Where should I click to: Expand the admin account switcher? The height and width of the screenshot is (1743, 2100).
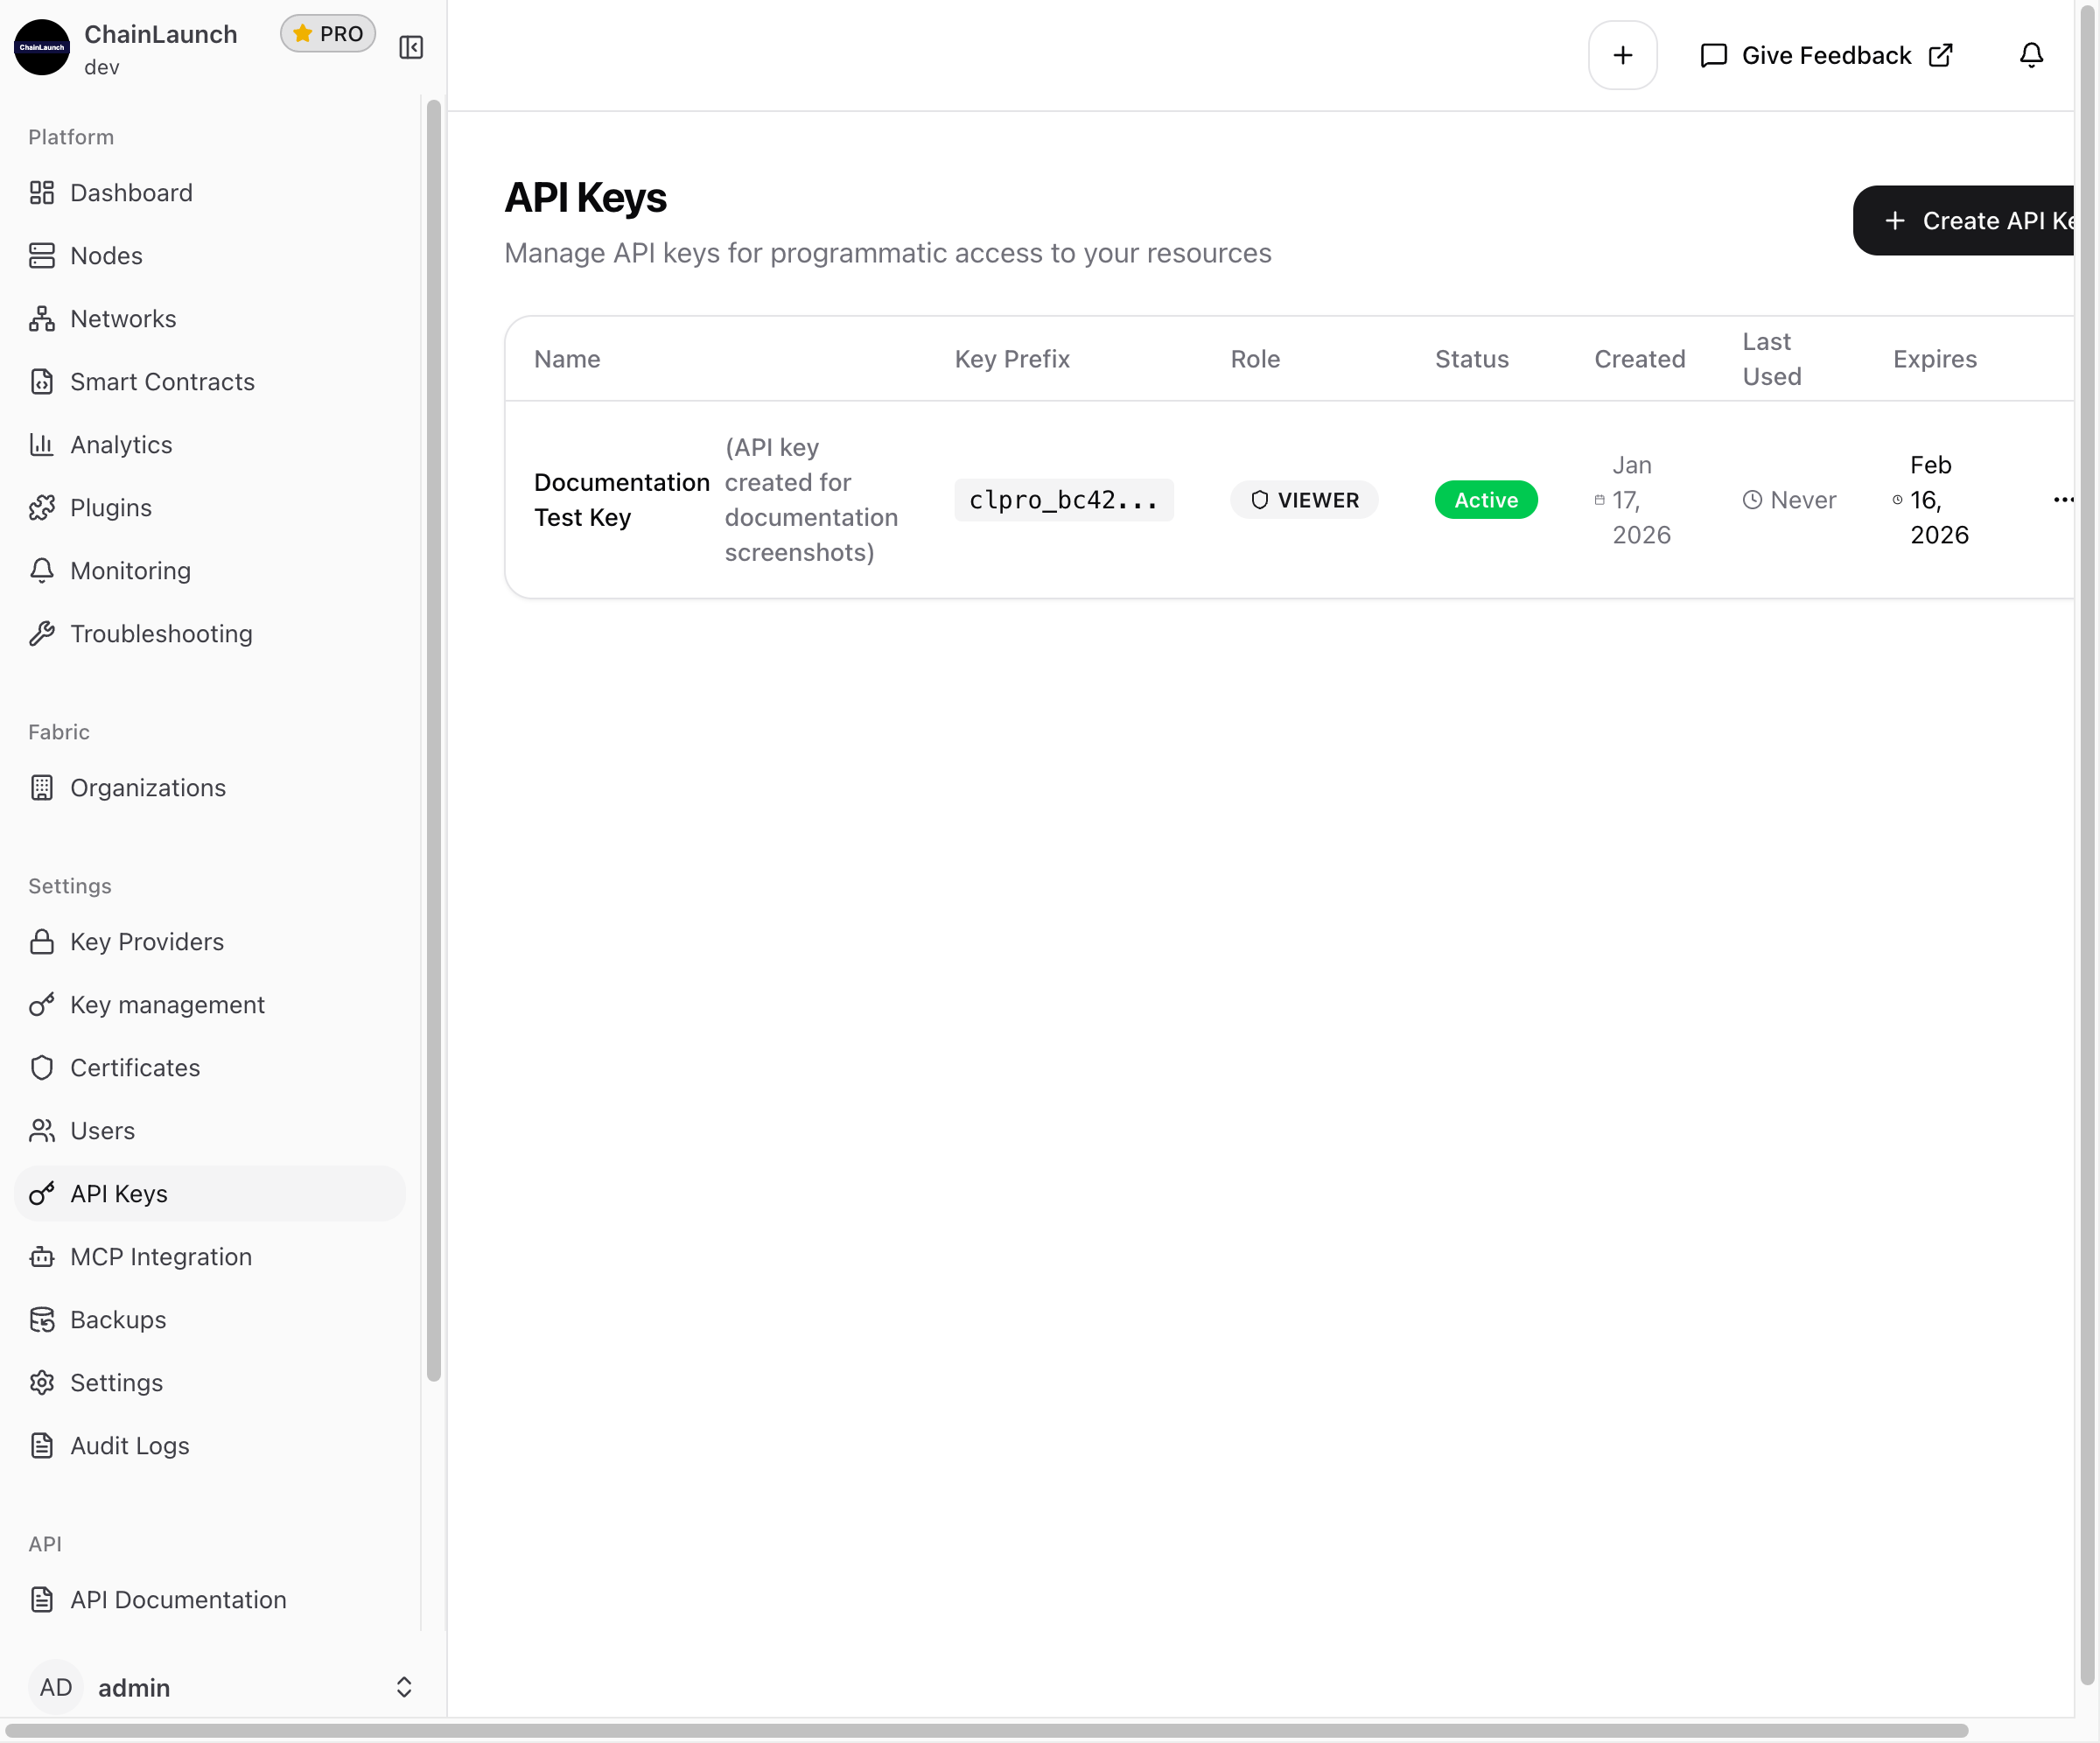click(403, 1687)
